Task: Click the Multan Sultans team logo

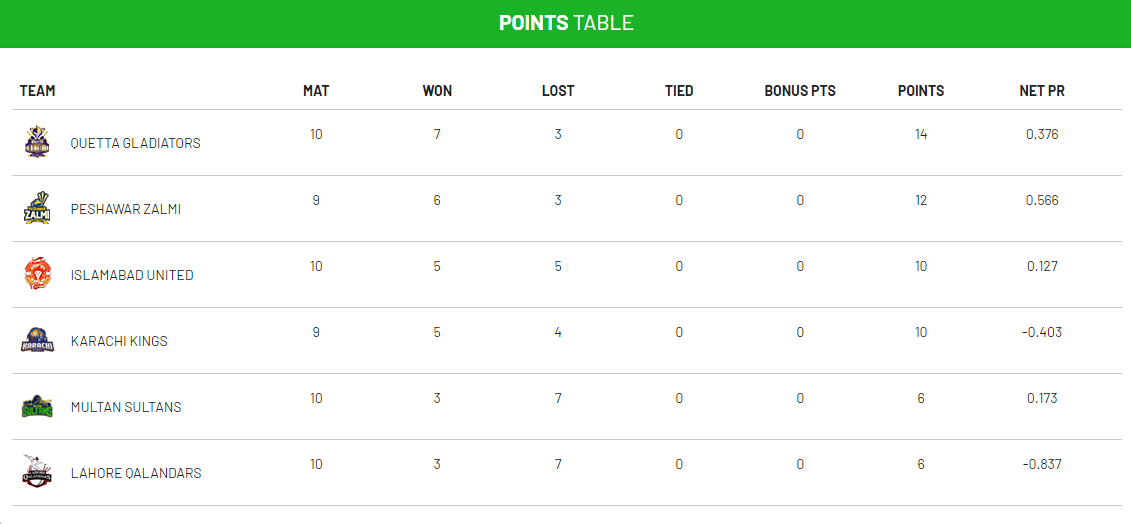Action: [x=37, y=406]
